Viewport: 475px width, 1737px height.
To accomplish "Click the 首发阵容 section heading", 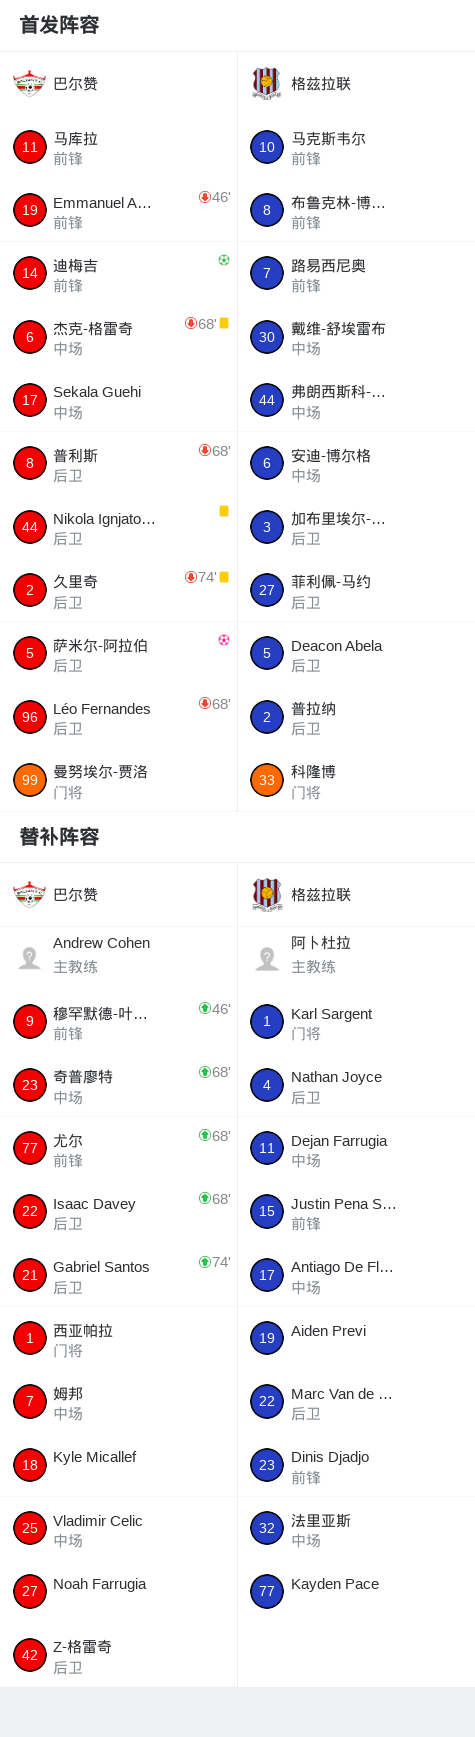I will click(60, 25).
